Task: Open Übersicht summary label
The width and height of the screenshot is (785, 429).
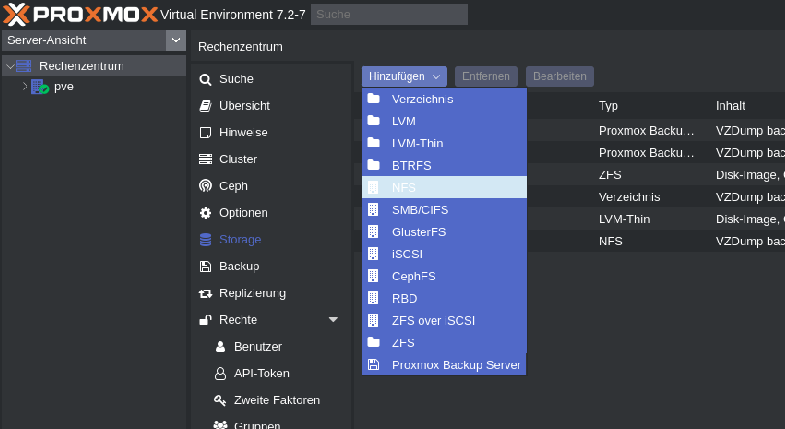Action: pos(244,106)
